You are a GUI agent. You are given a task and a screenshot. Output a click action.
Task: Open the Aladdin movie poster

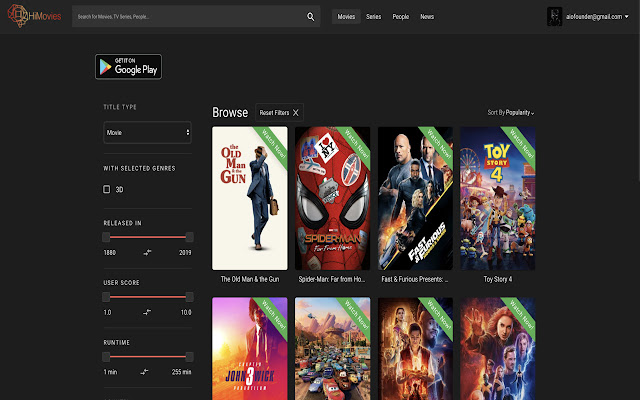coord(416,349)
